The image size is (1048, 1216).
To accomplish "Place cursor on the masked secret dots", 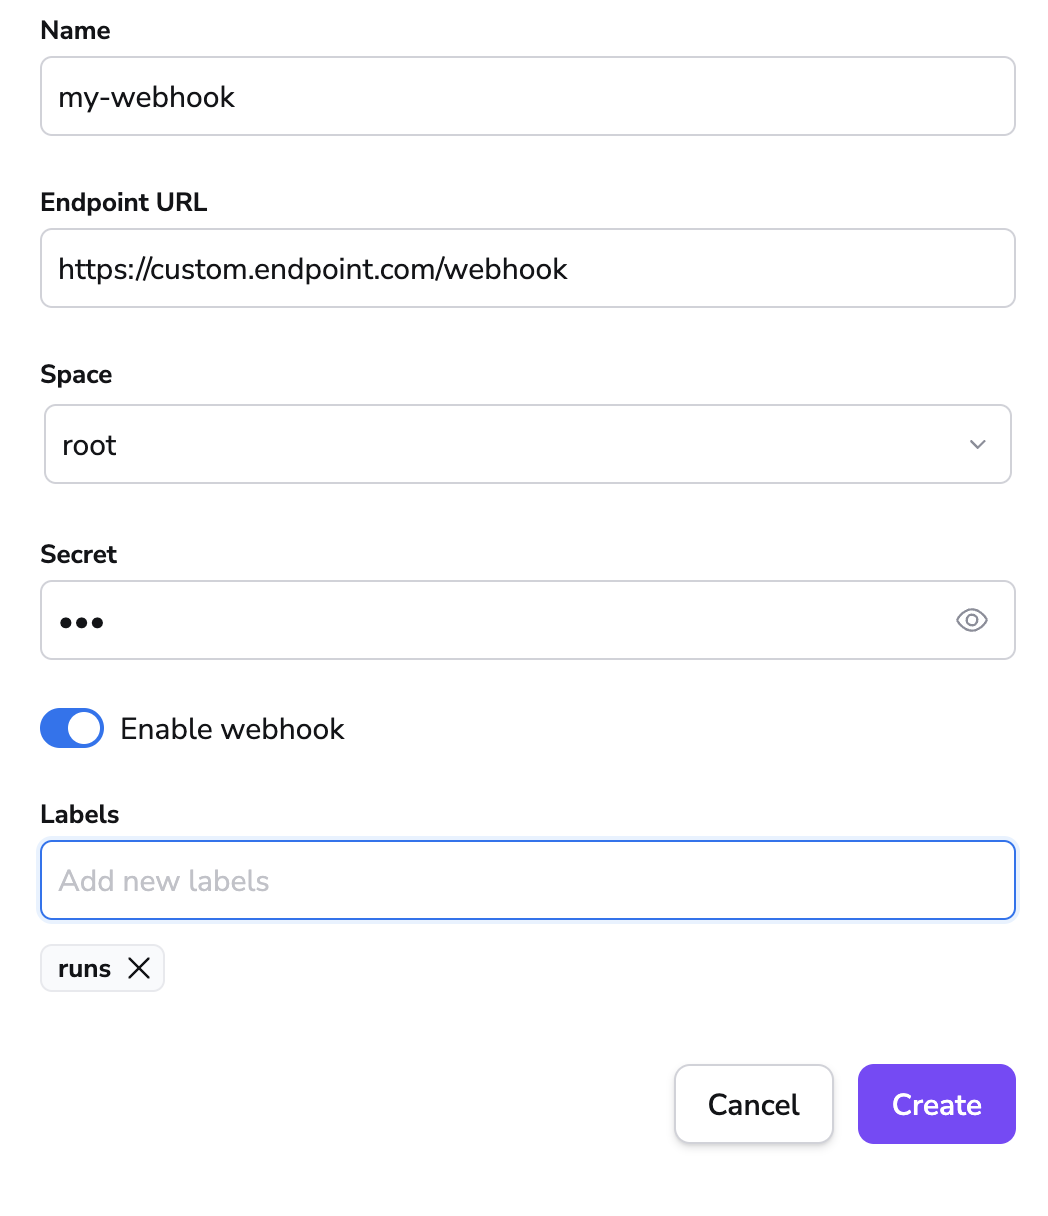I will point(82,622).
